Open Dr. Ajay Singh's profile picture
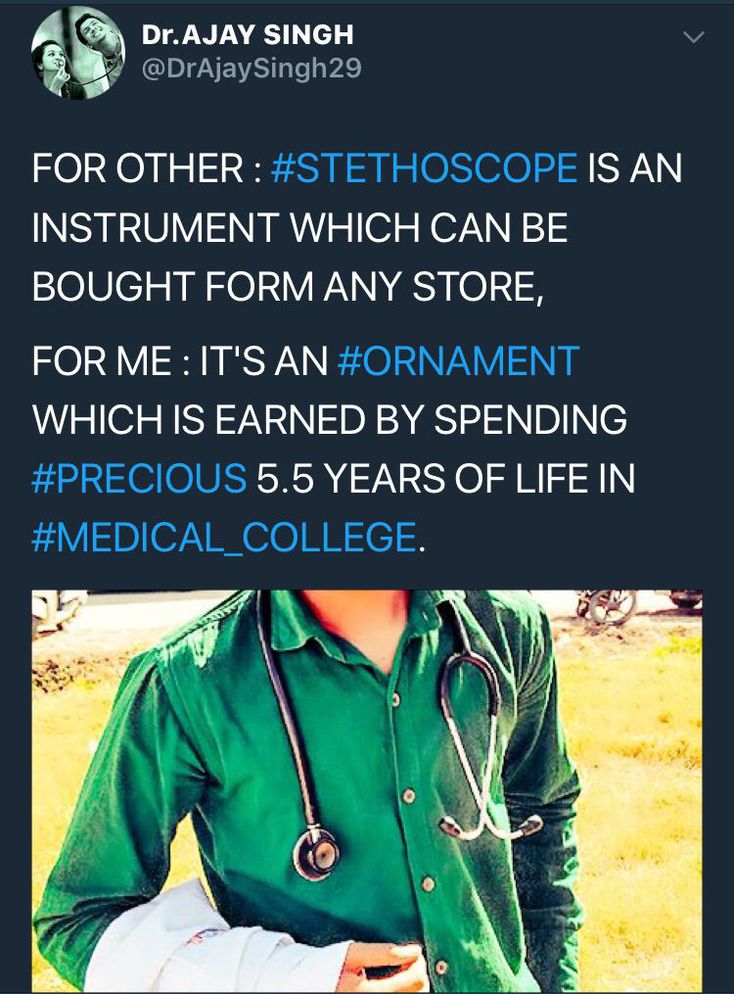This screenshot has width=734, height=994. point(78,53)
